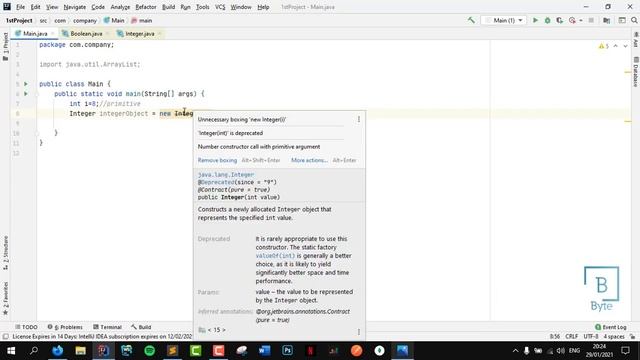Screen dimensions: 640x360
Task: Click the Build Project hammer icon
Action: pos(471,20)
